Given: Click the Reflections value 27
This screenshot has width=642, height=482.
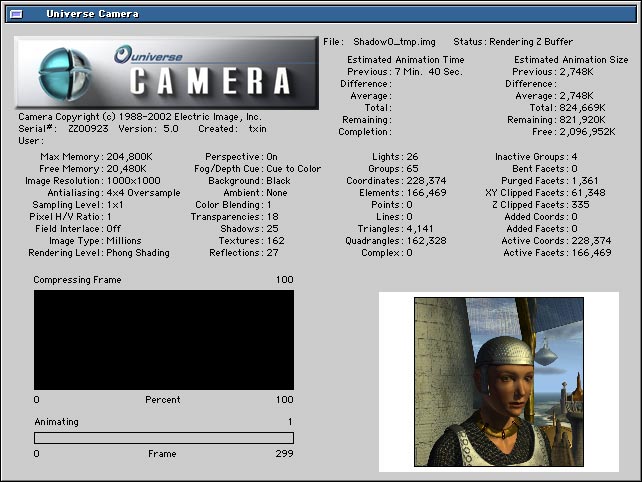Looking at the screenshot, I should [x=273, y=253].
